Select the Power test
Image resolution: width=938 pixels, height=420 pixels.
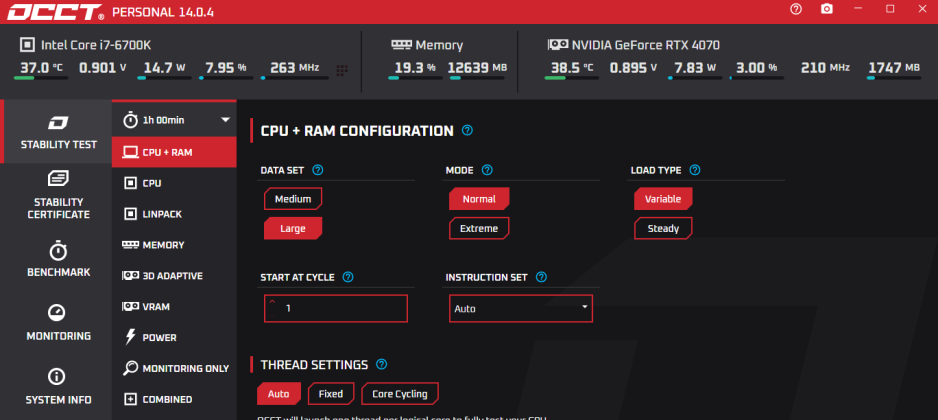174,337
